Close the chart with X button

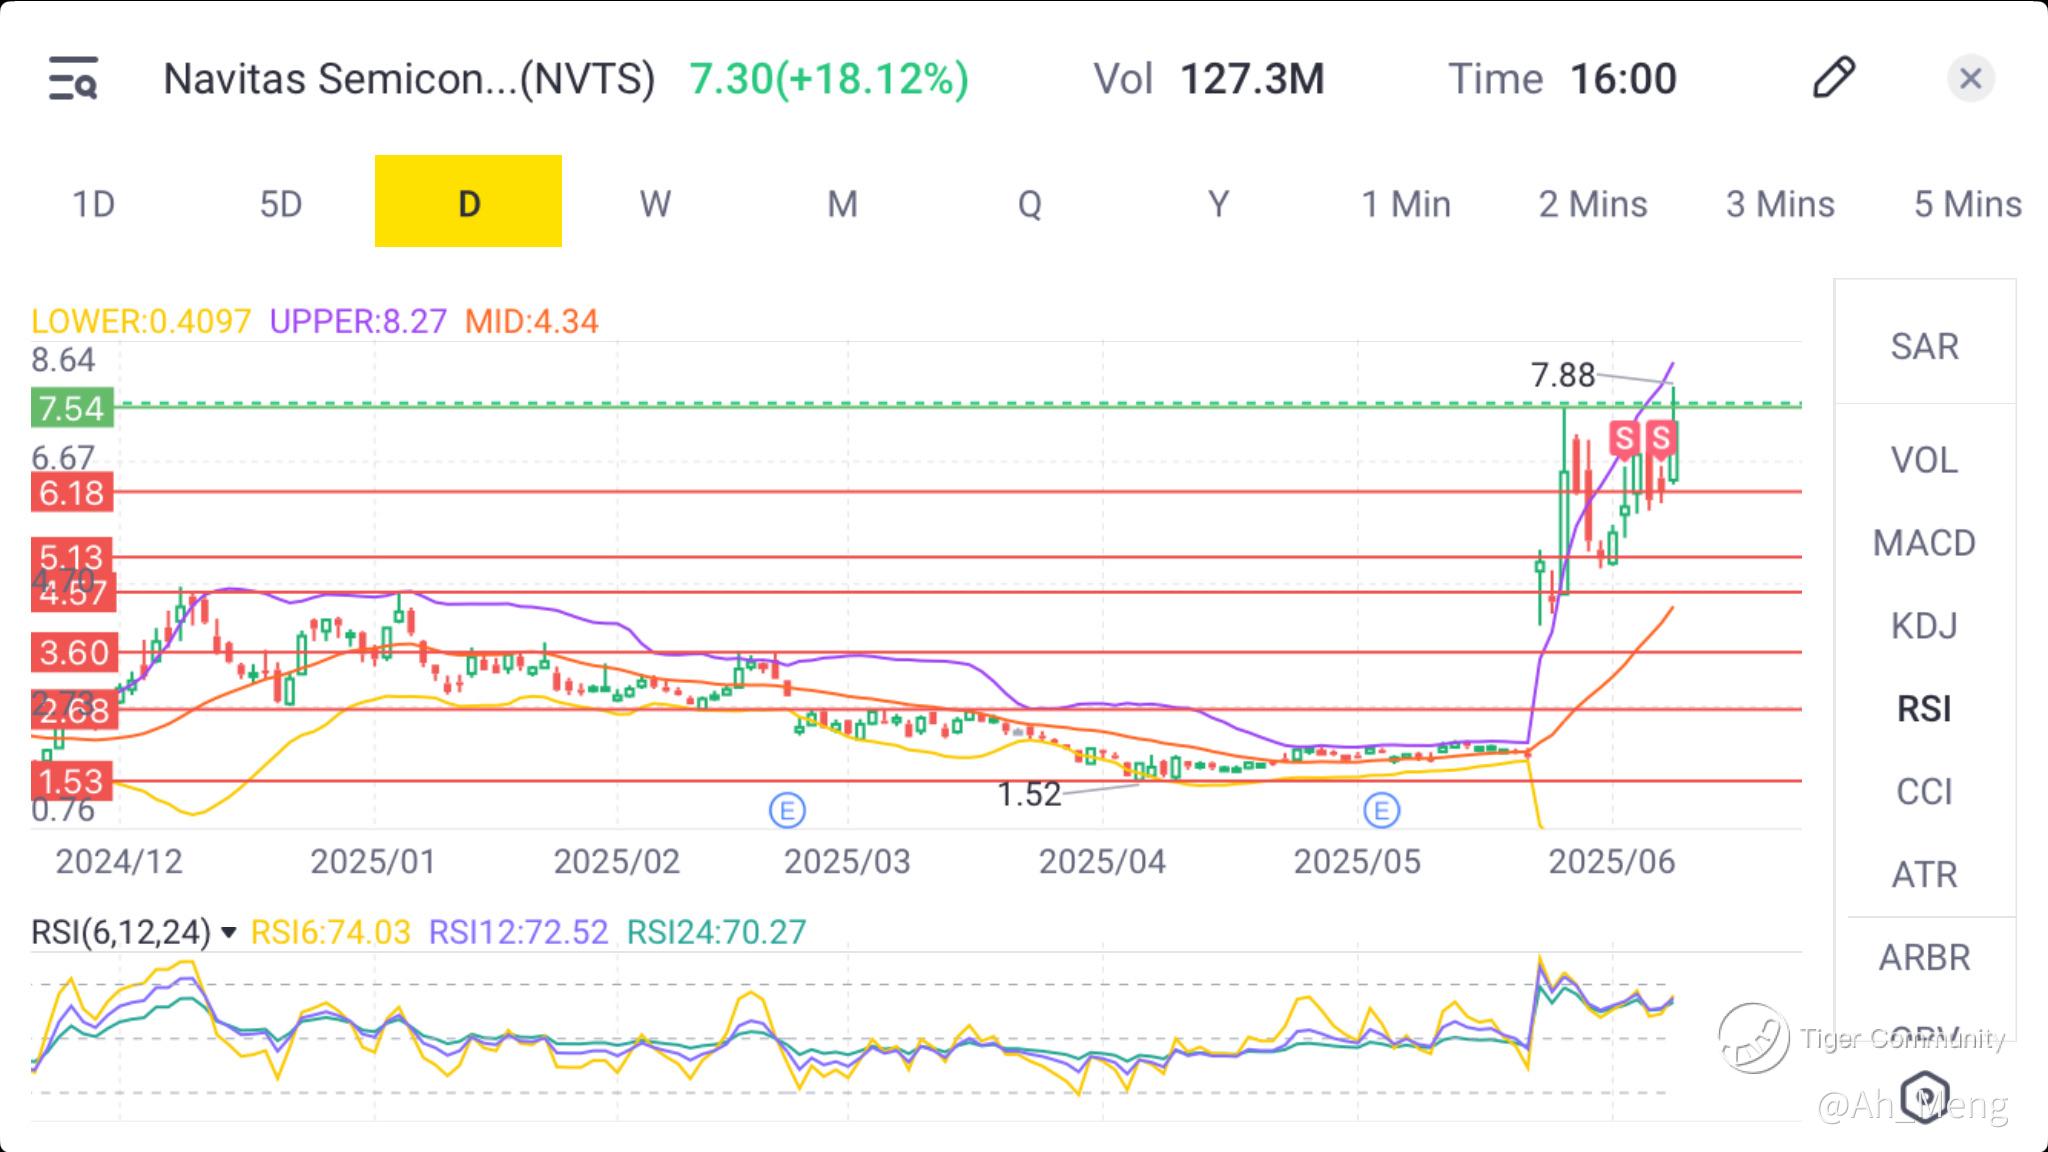(1970, 78)
